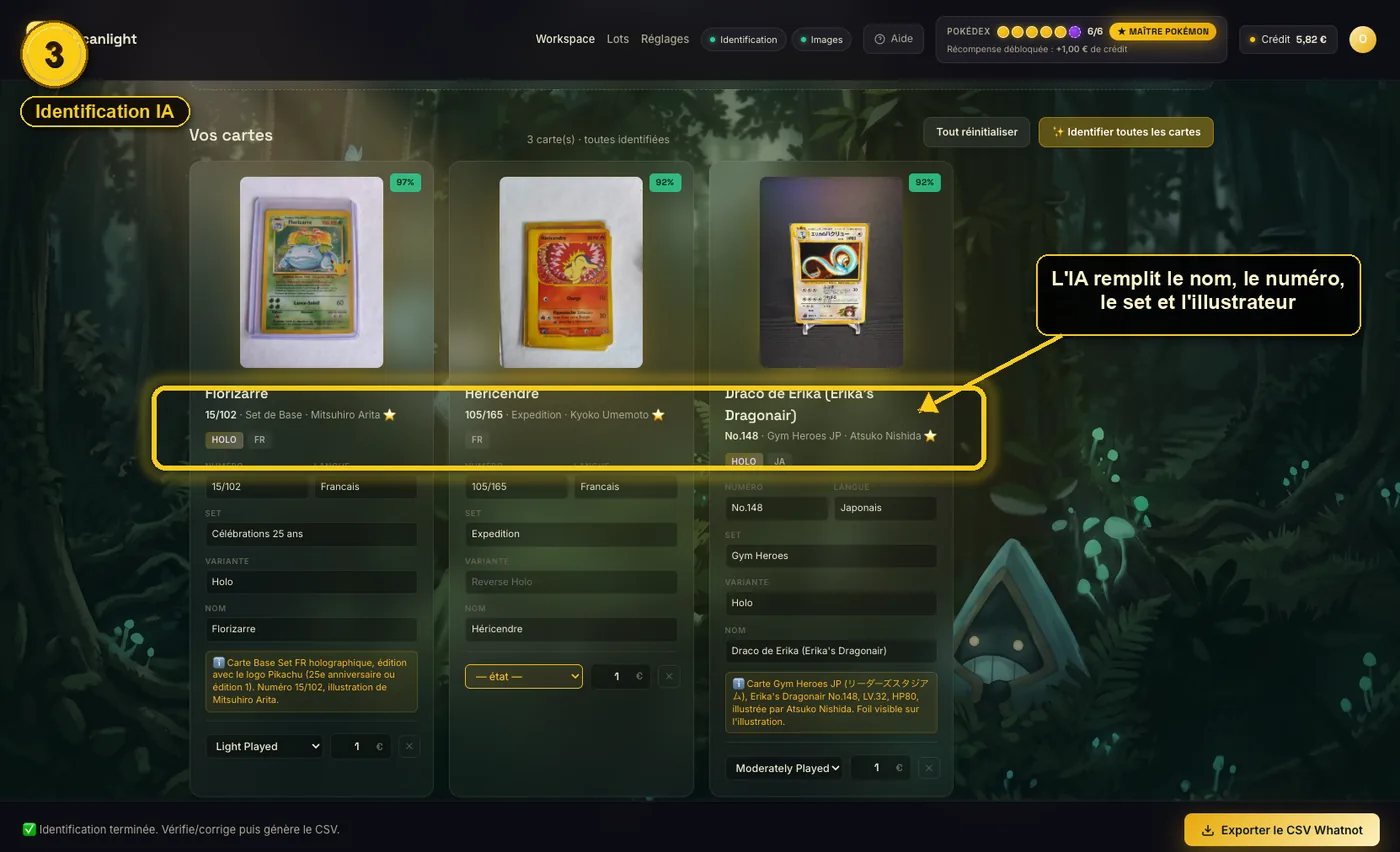Go to the Lots section
Screen dimensions: 1400x852
pos(618,39)
